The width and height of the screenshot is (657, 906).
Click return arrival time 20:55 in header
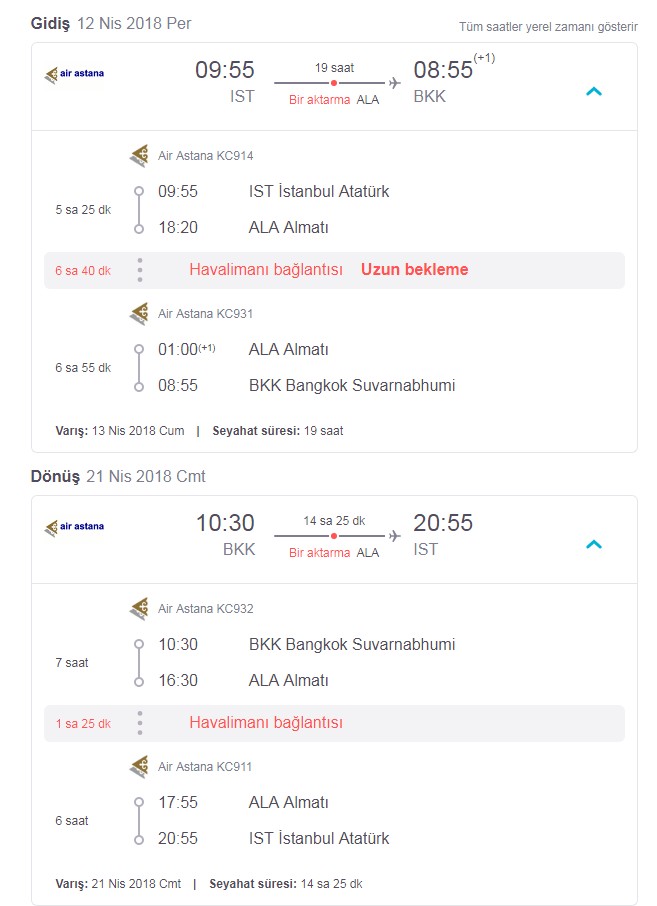point(443,523)
